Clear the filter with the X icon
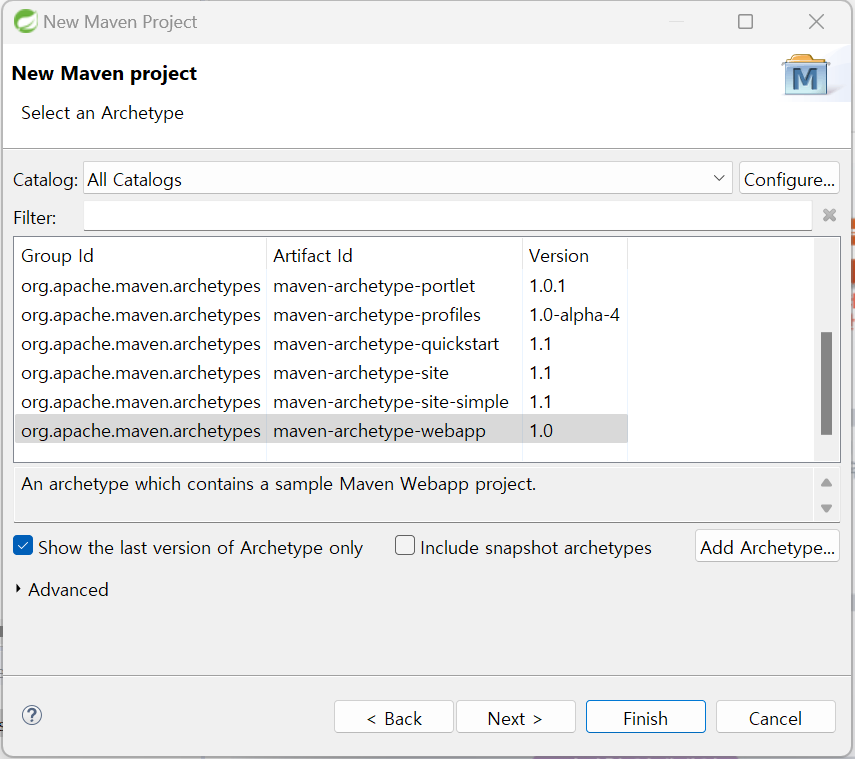Image resolution: width=855 pixels, height=759 pixels. pos(829,215)
